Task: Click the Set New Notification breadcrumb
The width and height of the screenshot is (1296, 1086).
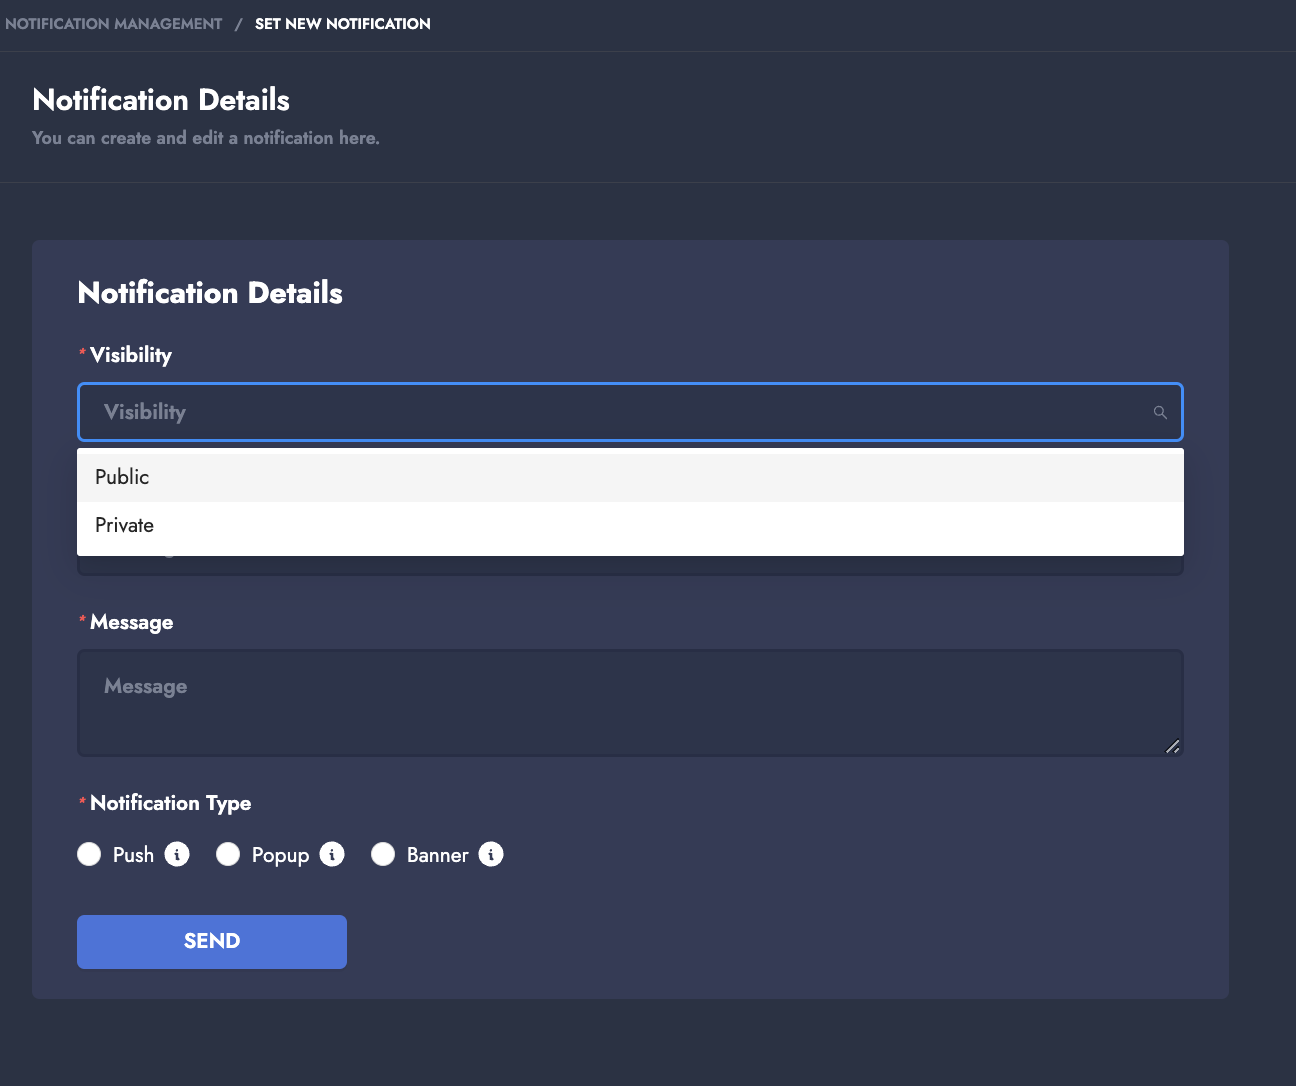Action: click(342, 24)
